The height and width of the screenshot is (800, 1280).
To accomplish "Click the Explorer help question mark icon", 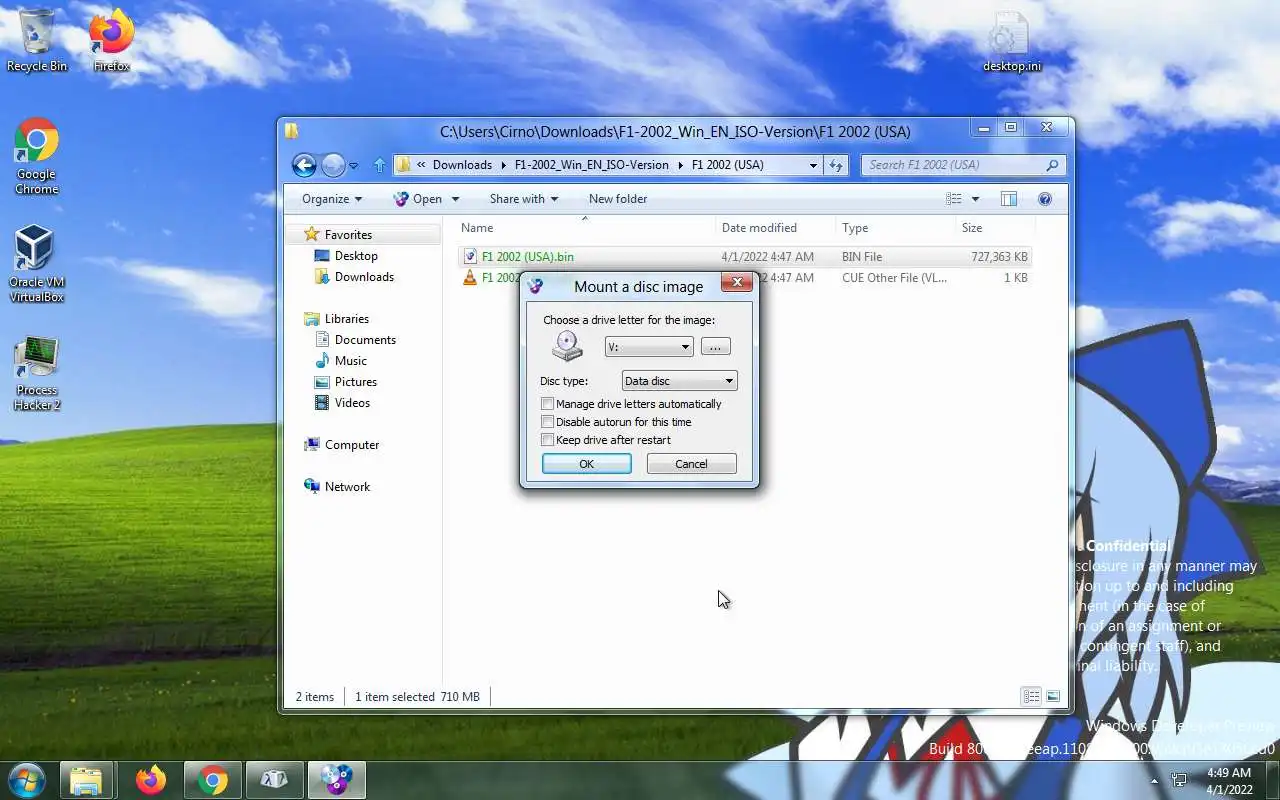I will coord(1045,199).
